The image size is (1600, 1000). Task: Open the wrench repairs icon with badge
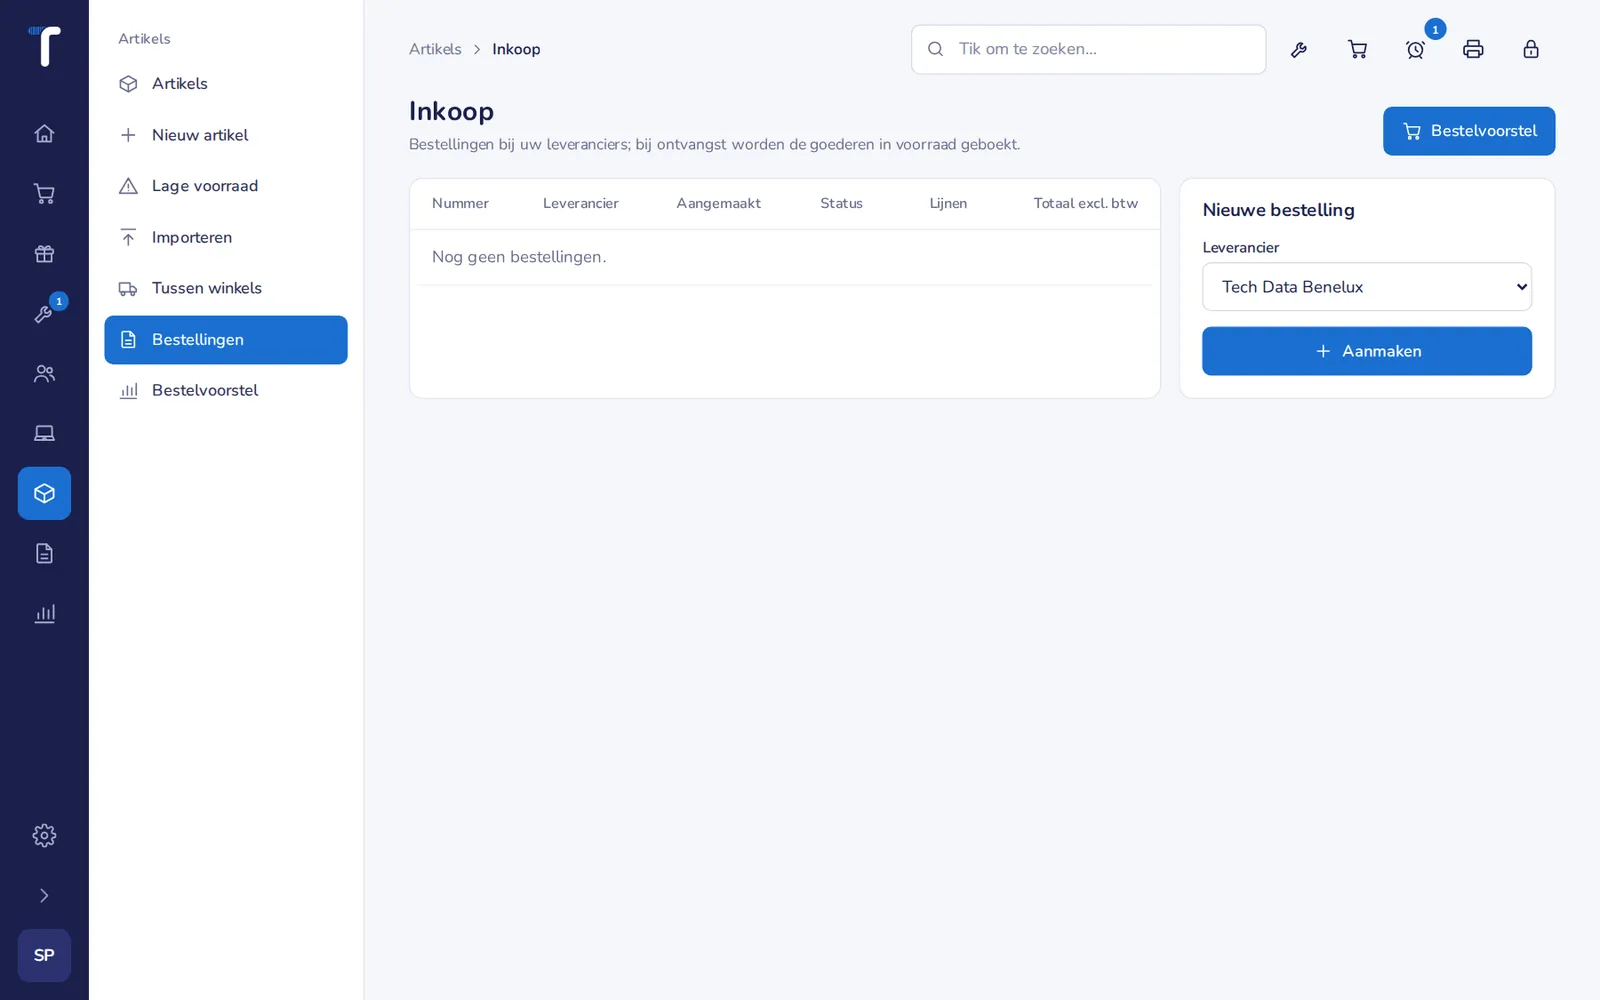click(x=44, y=313)
